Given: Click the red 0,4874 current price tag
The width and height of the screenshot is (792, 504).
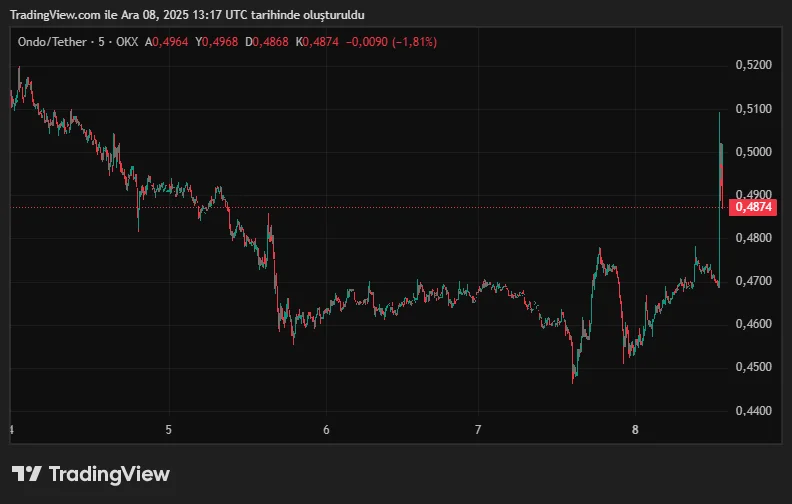Looking at the screenshot, I should pyautogui.click(x=754, y=207).
